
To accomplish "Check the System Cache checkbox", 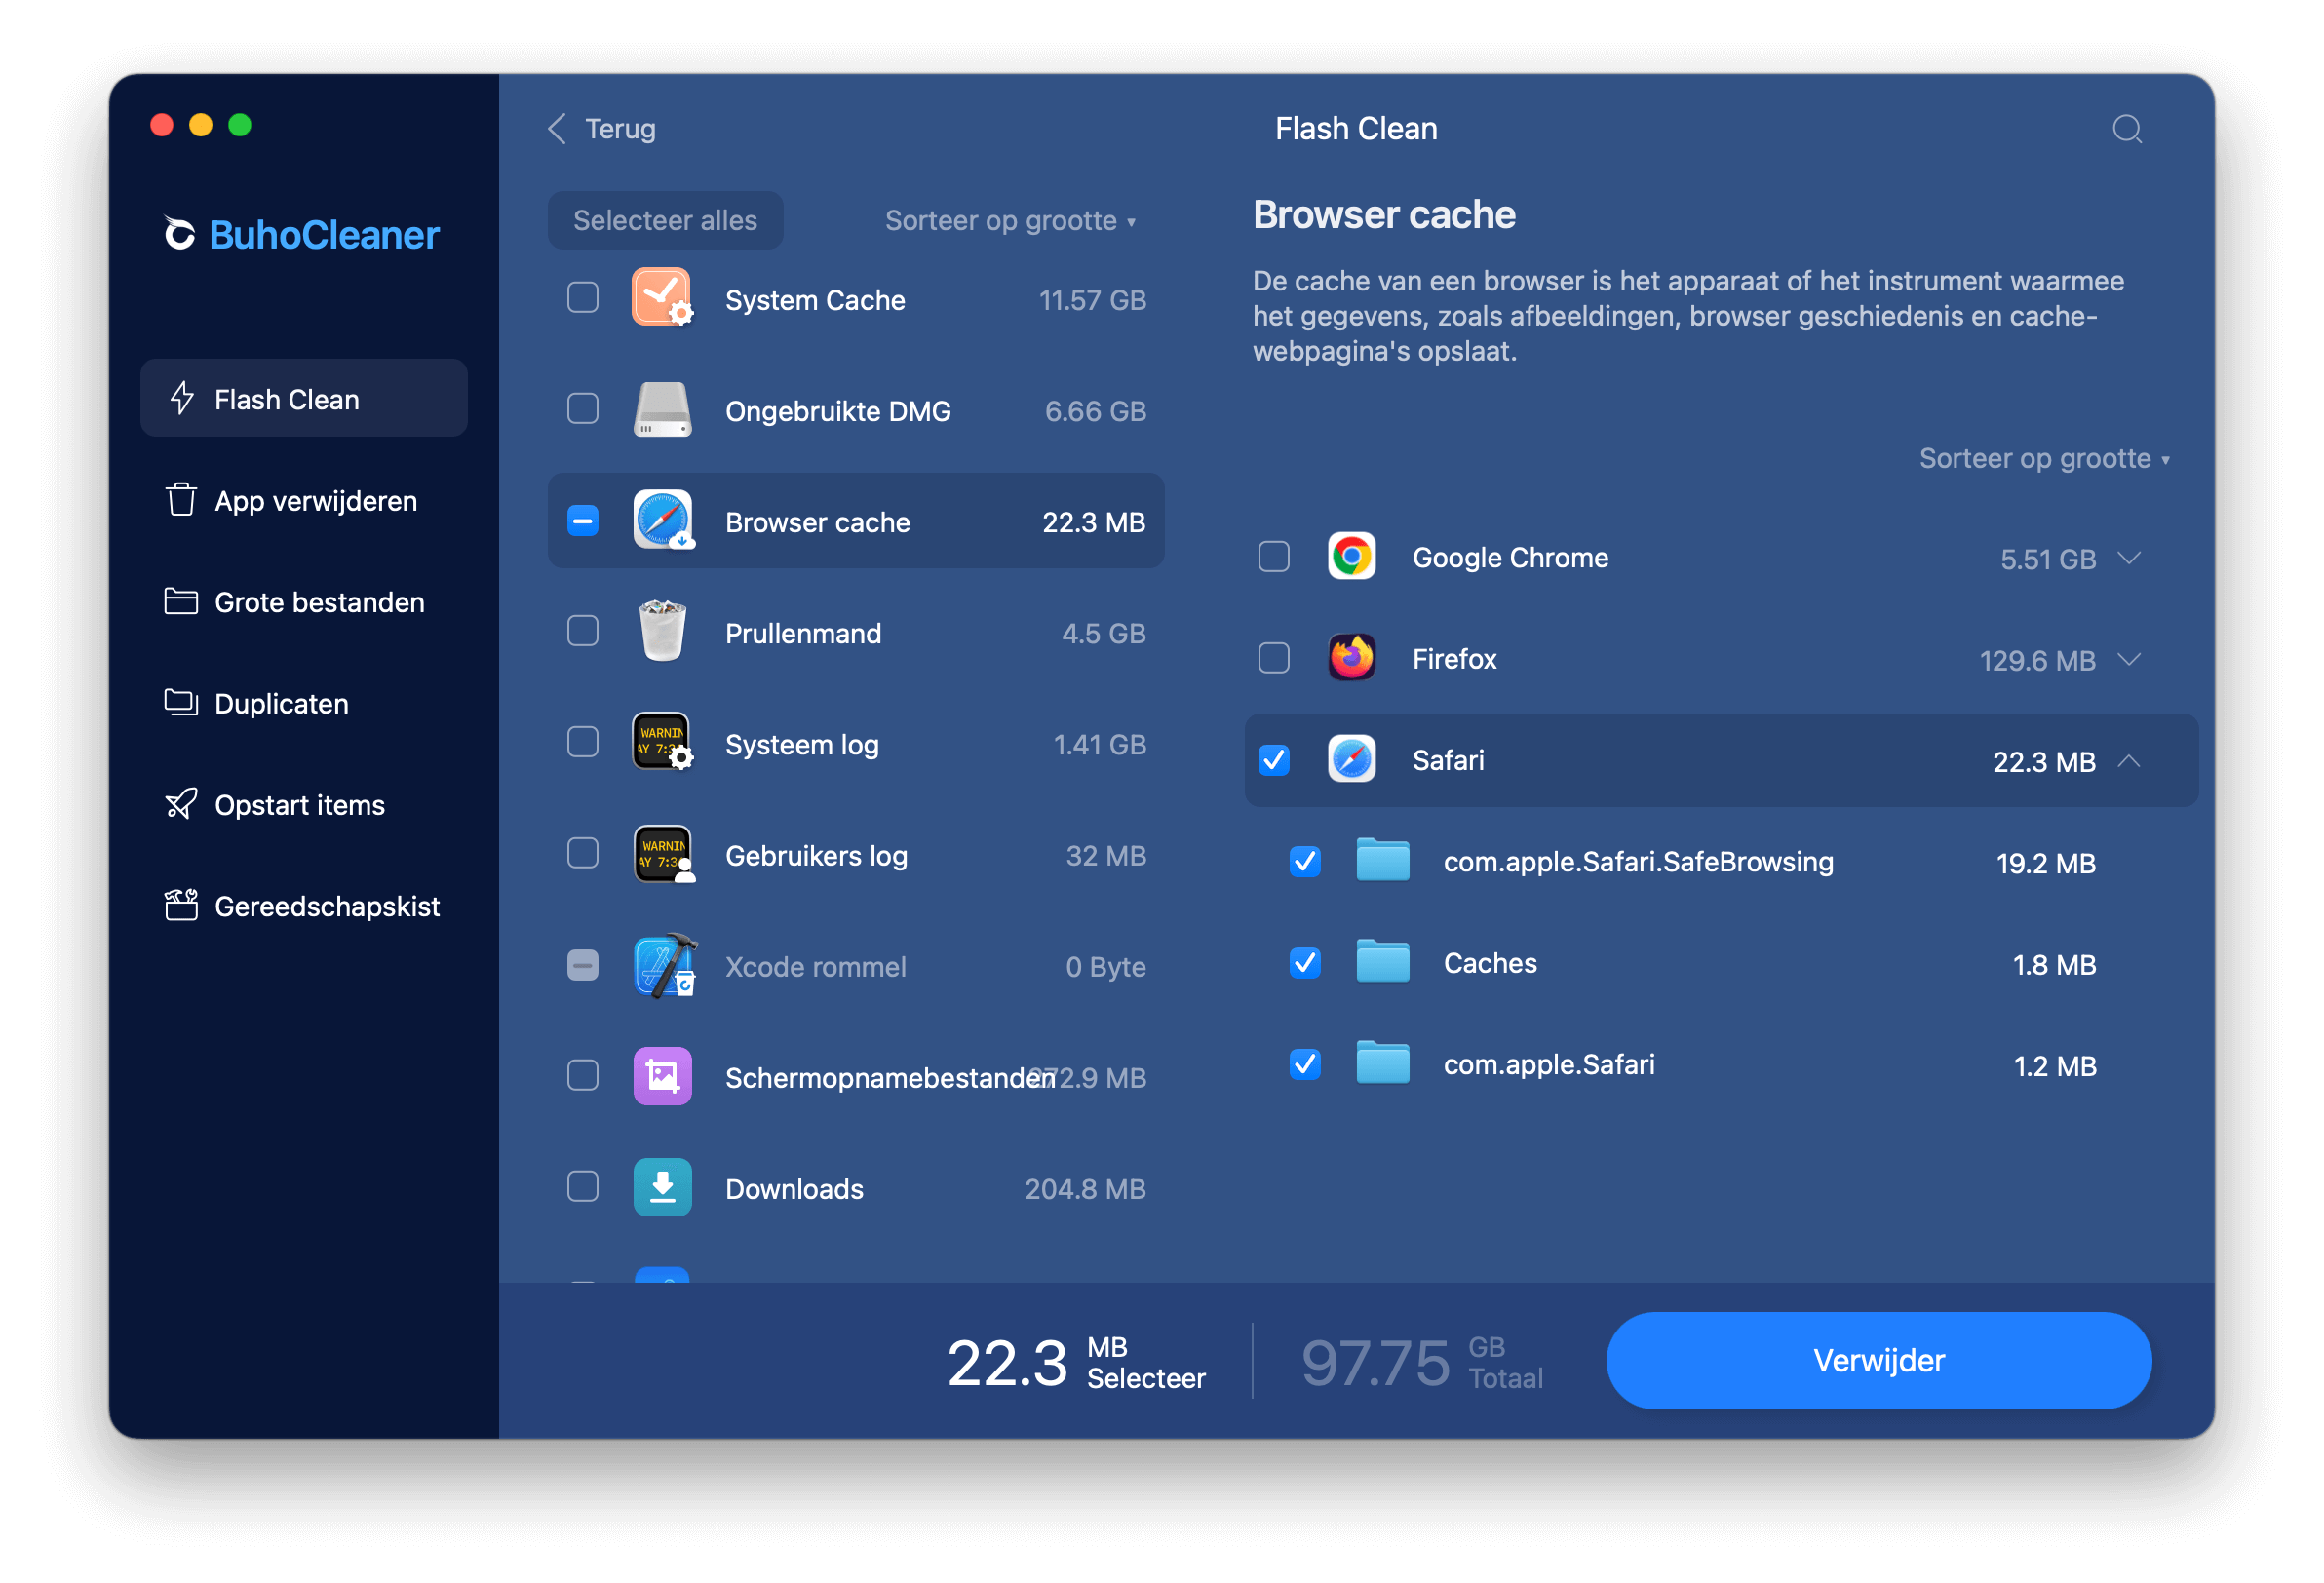I will [582, 298].
